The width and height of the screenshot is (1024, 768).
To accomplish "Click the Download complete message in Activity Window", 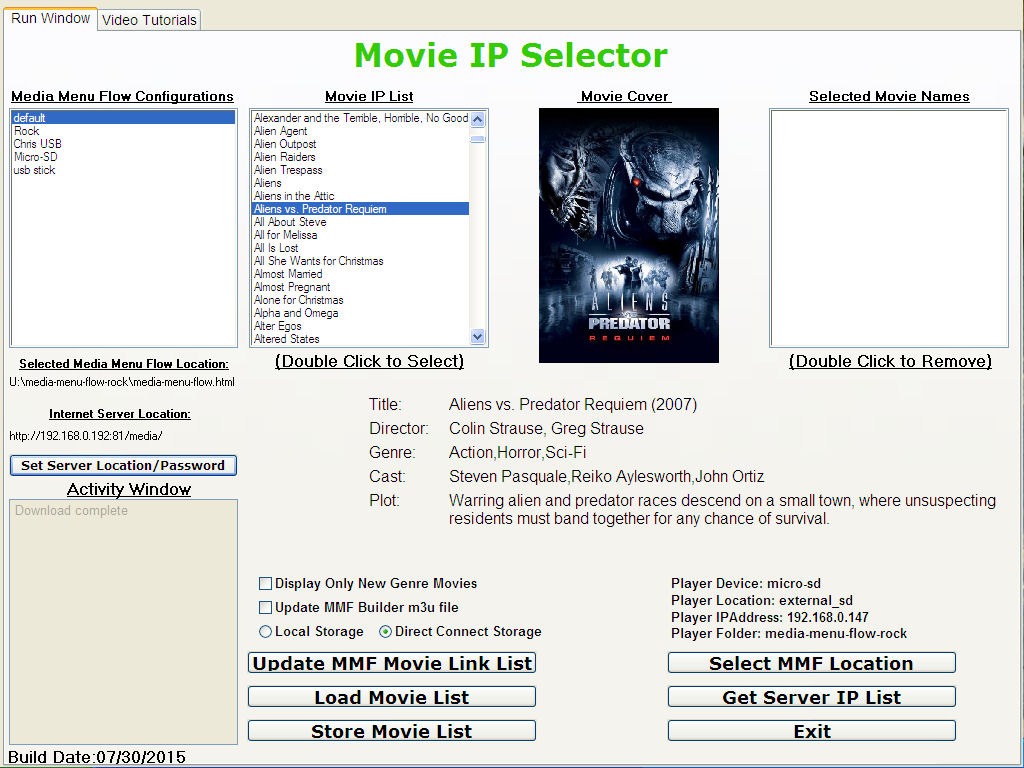I will point(71,511).
